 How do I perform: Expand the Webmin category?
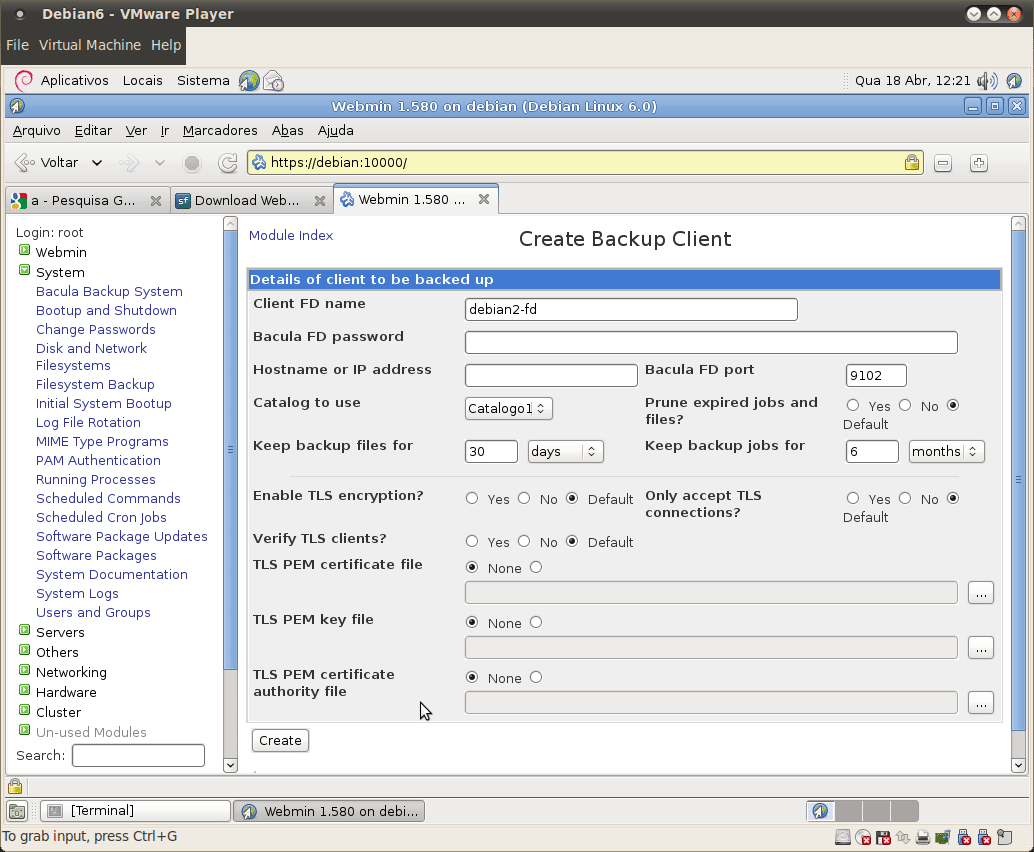[24, 250]
